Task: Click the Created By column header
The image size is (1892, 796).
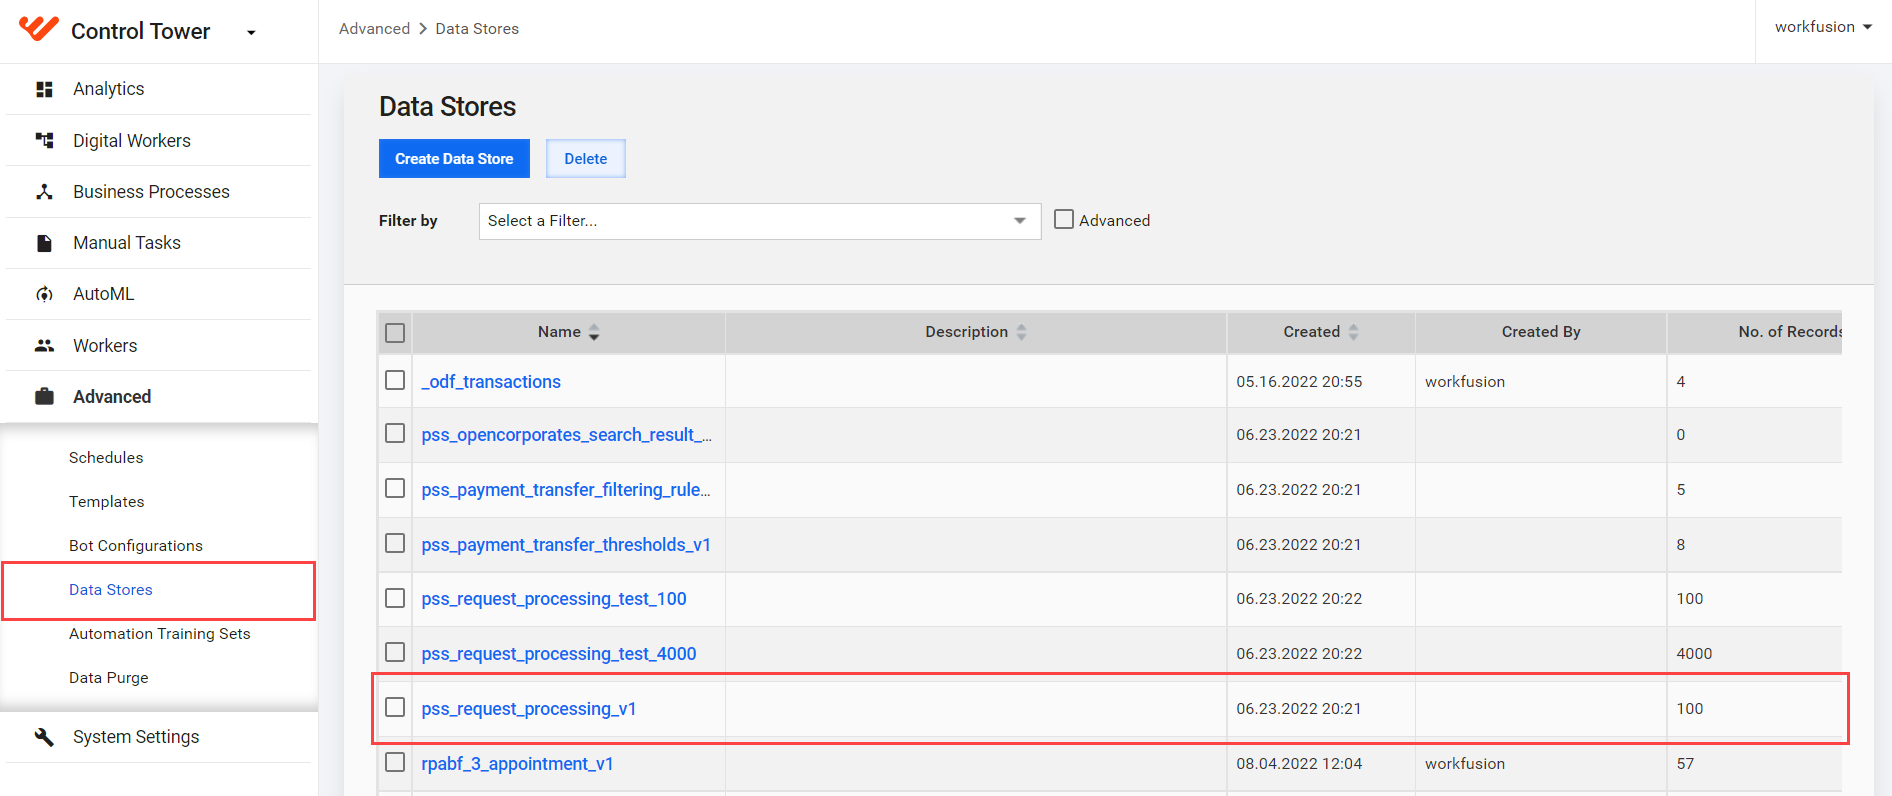Action: click(x=1541, y=332)
